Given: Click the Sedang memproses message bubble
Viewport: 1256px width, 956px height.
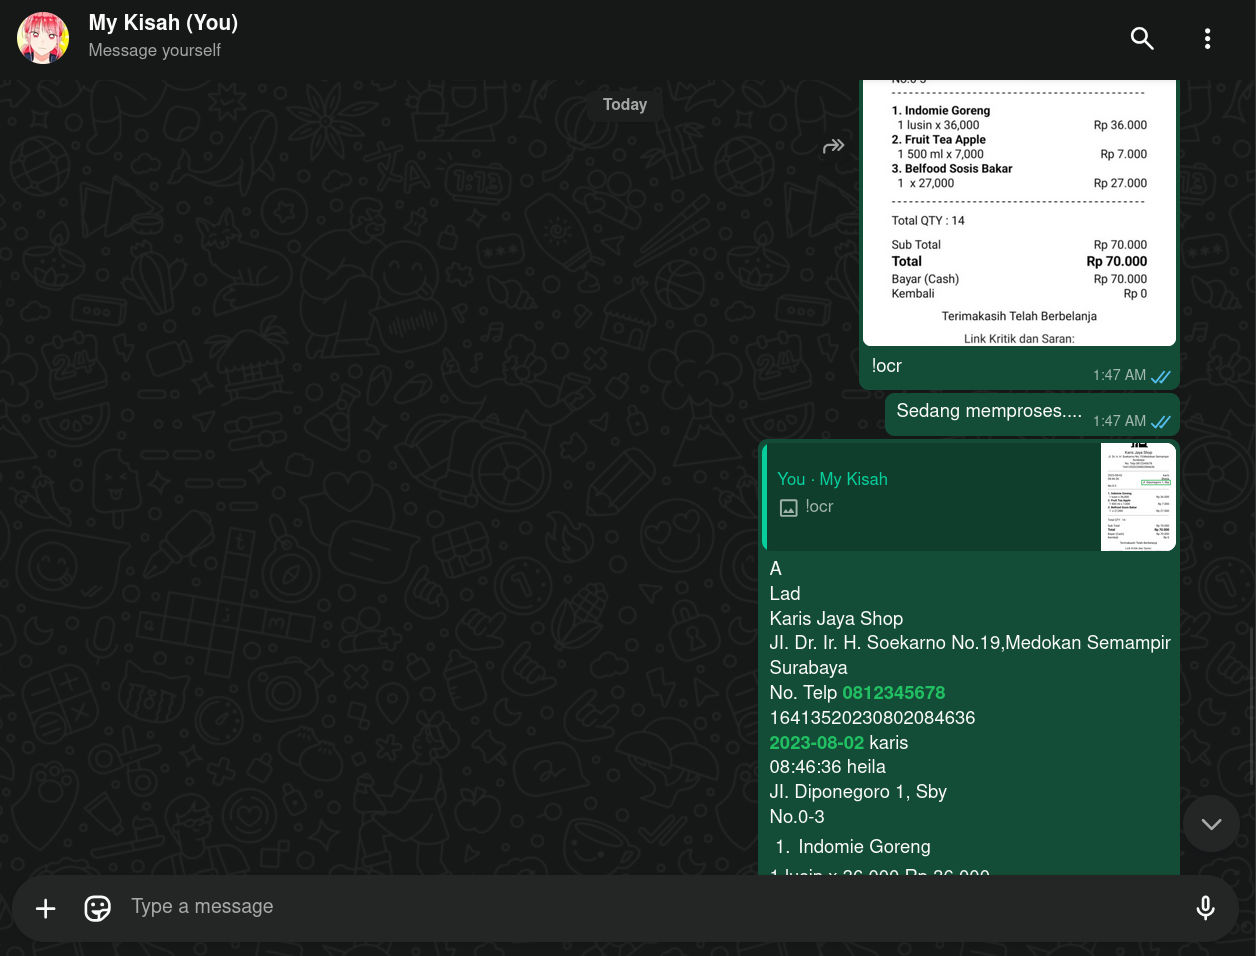Looking at the screenshot, I should pyautogui.click(x=988, y=412).
